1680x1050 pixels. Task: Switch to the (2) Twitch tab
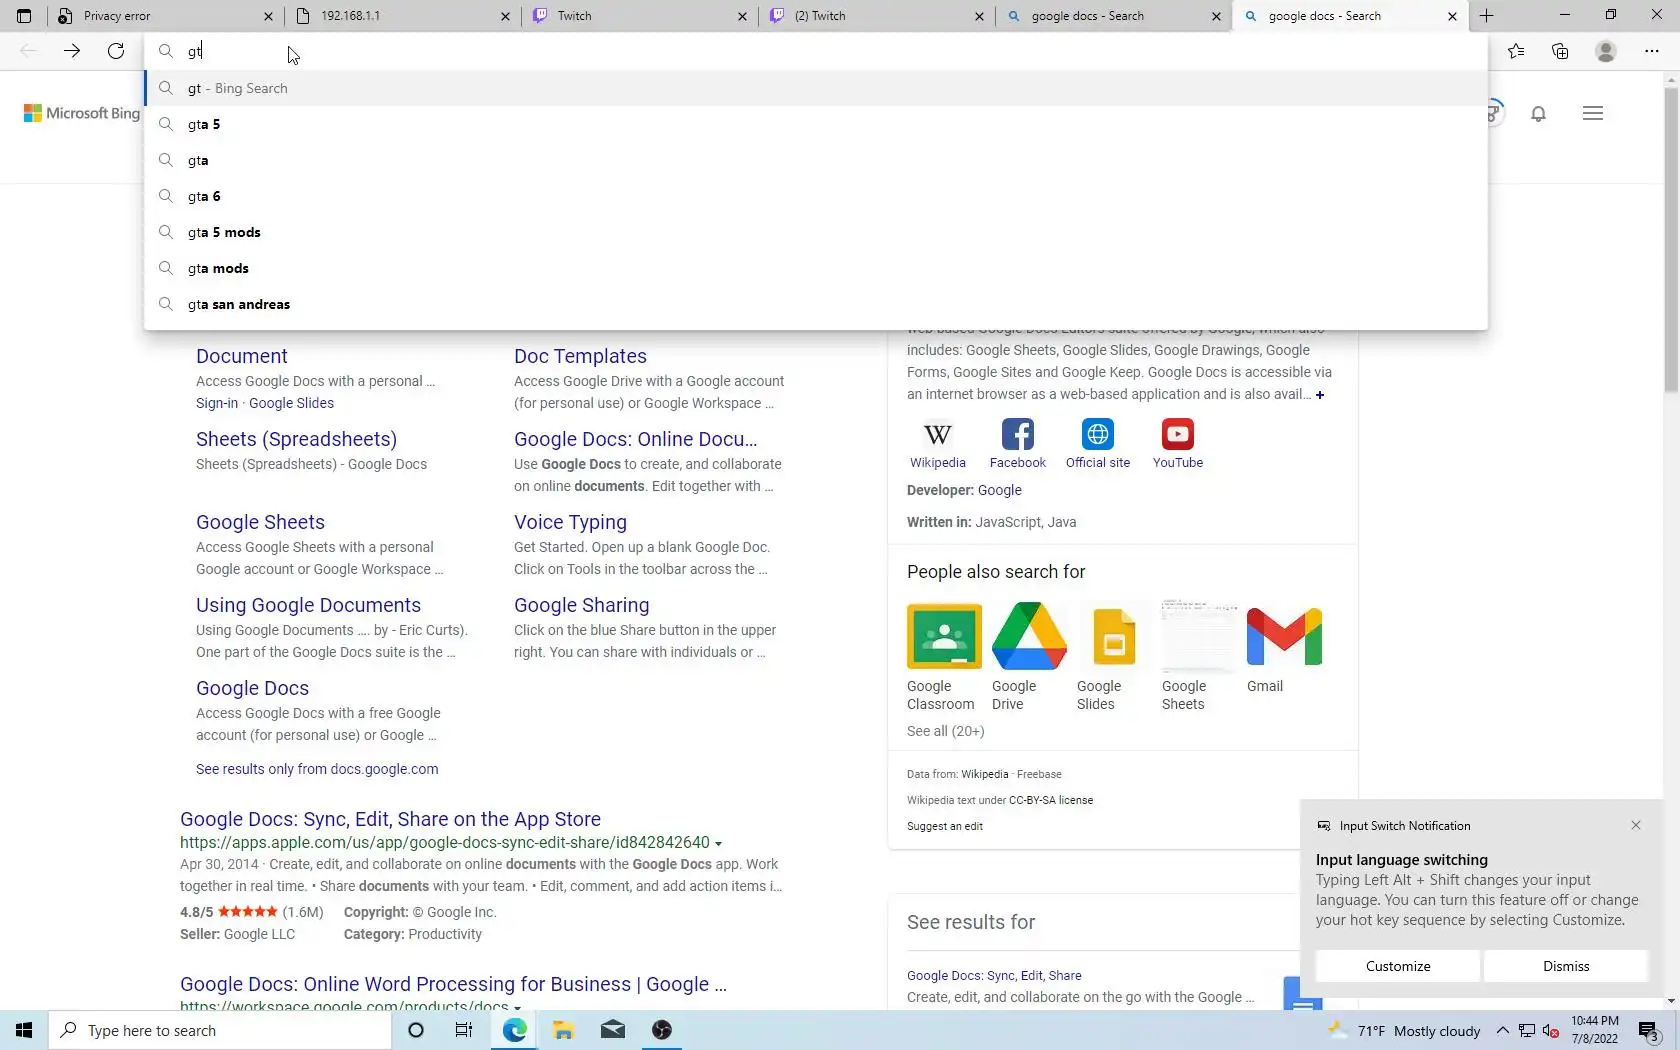point(875,16)
